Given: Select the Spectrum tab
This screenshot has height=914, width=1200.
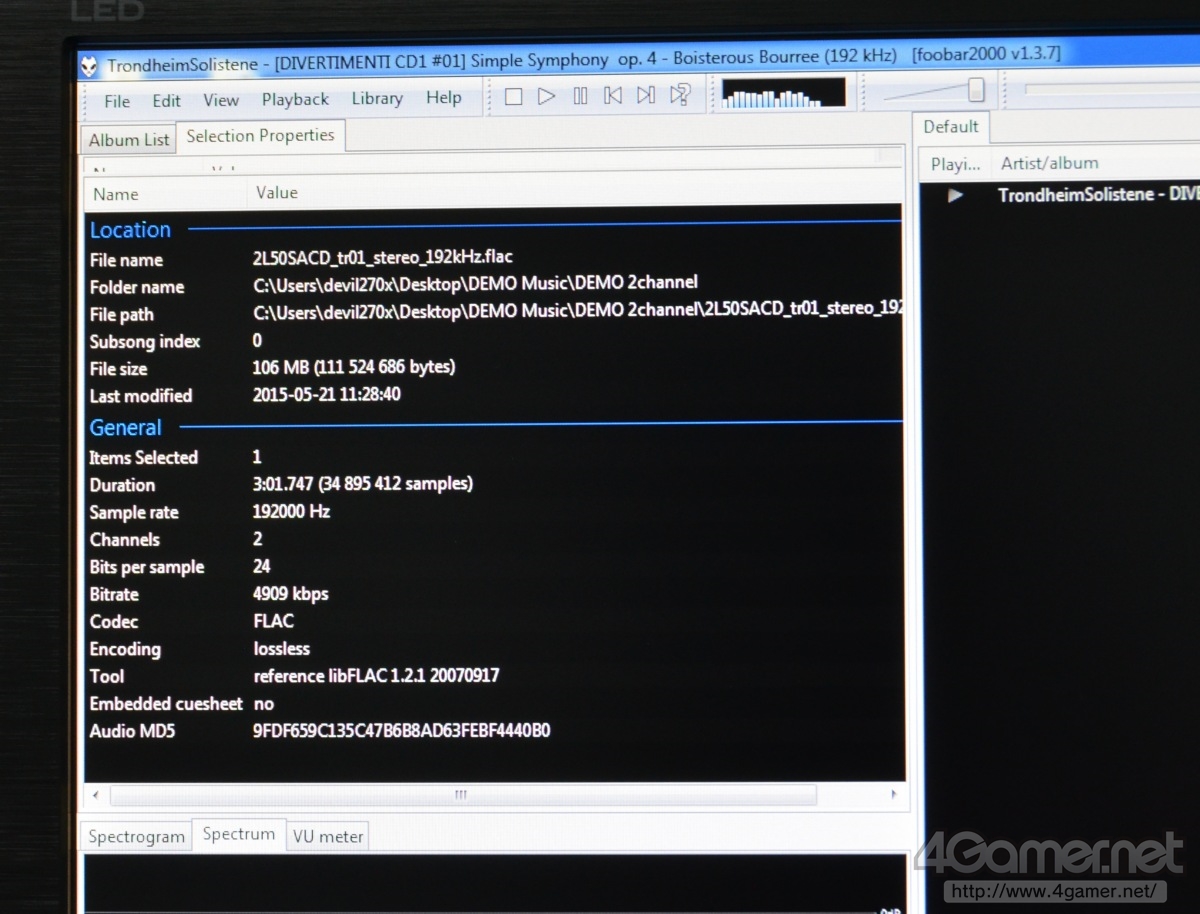Looking at the screenshot, I should click(238, 834).
